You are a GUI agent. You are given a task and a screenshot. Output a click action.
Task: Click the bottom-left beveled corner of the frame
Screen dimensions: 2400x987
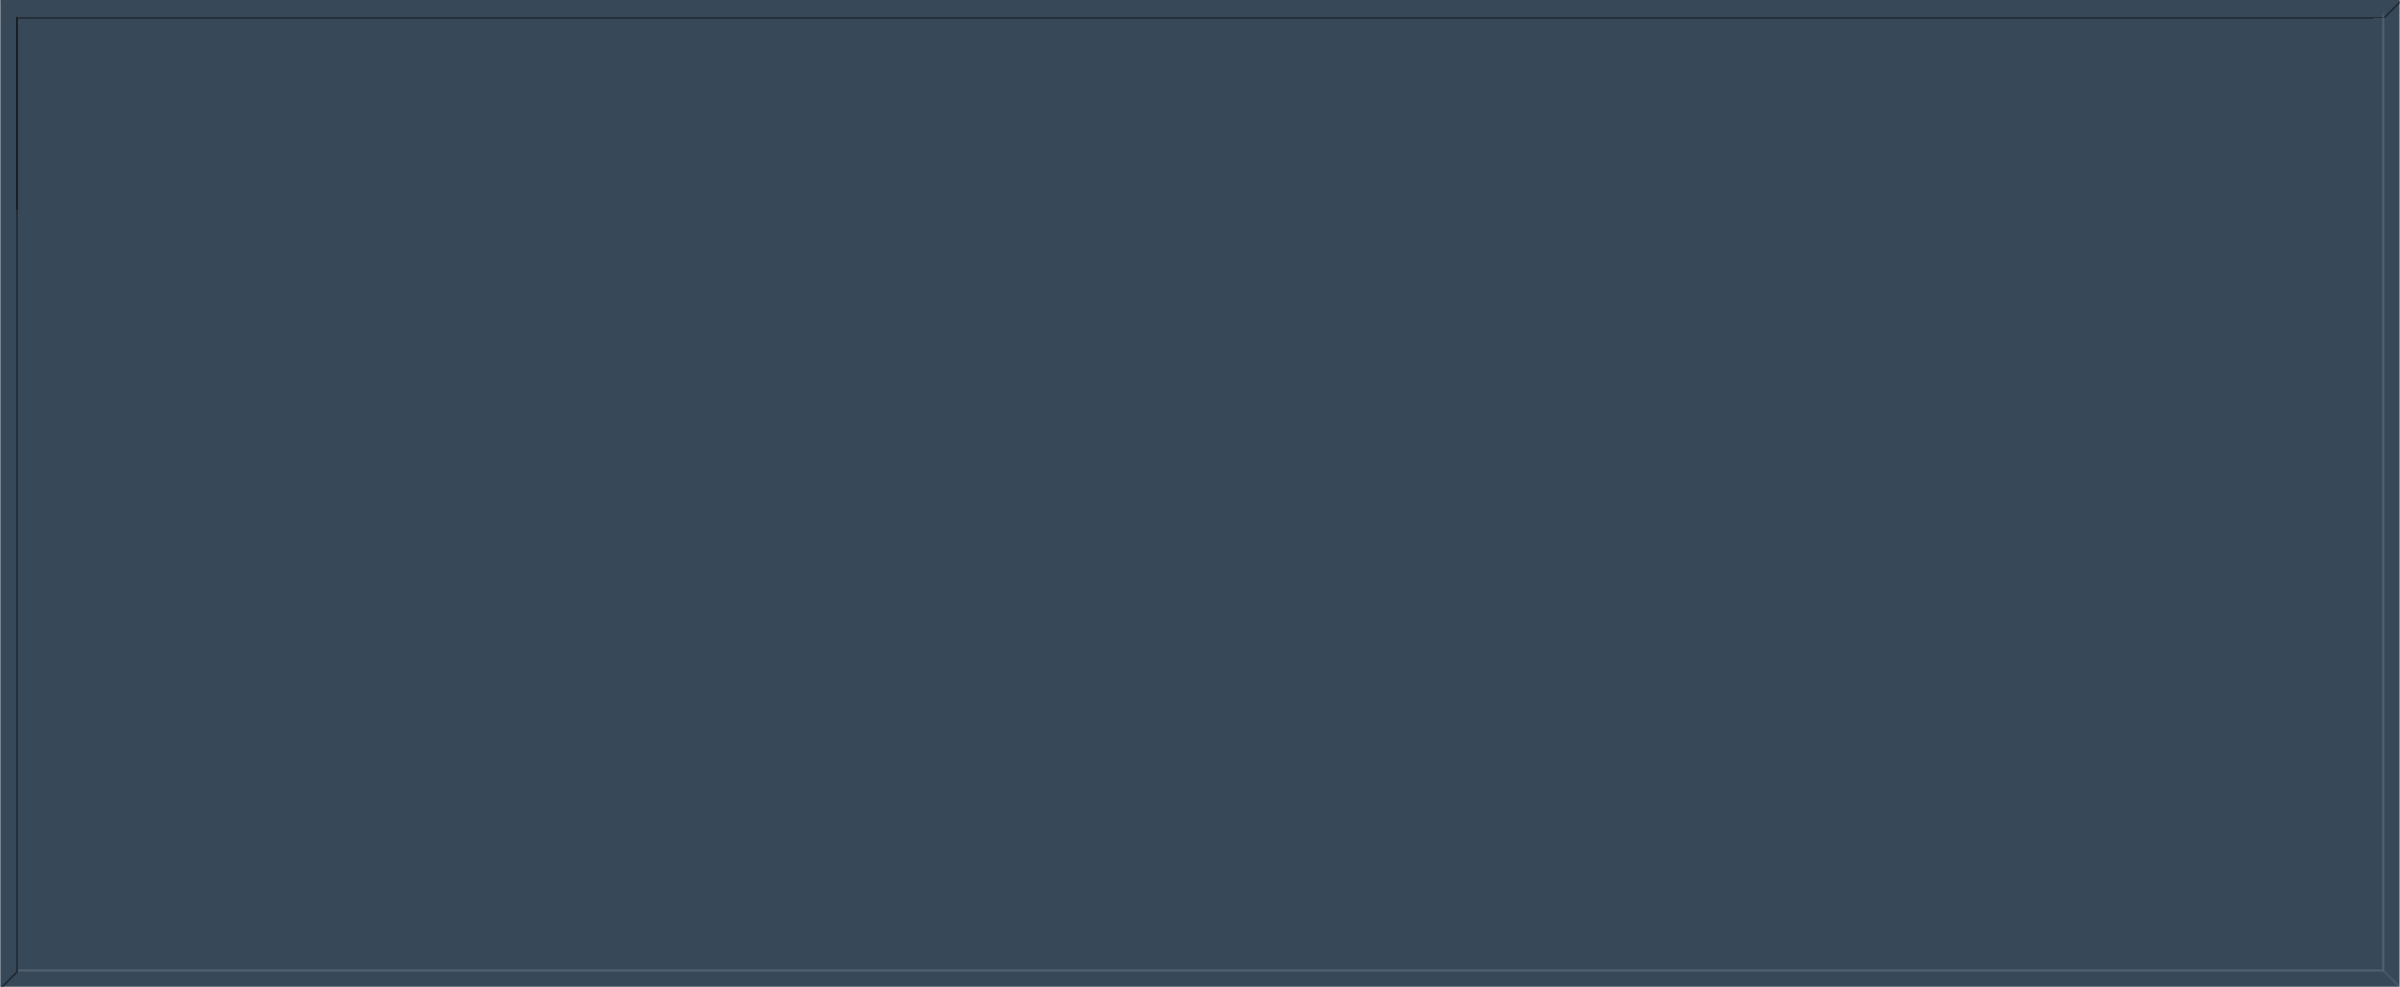click(9, 978)
